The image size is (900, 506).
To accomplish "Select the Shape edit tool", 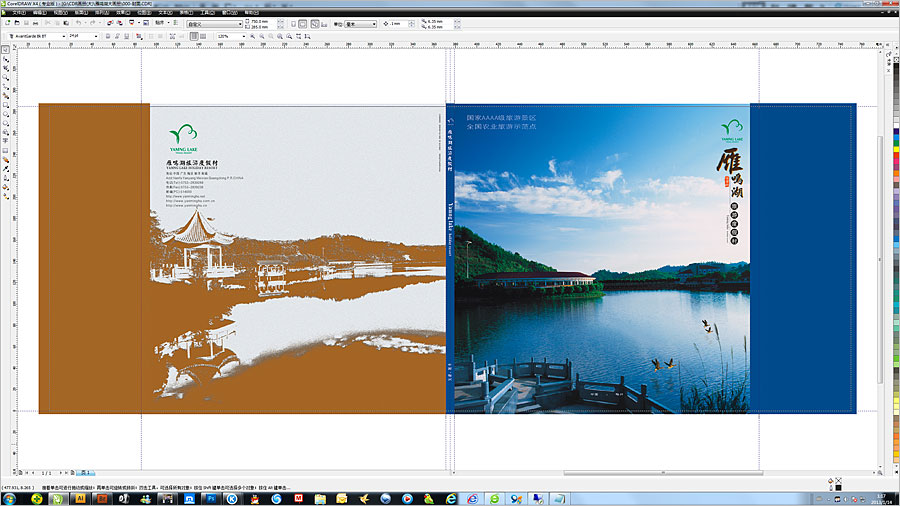I will [x=5, y=61].
